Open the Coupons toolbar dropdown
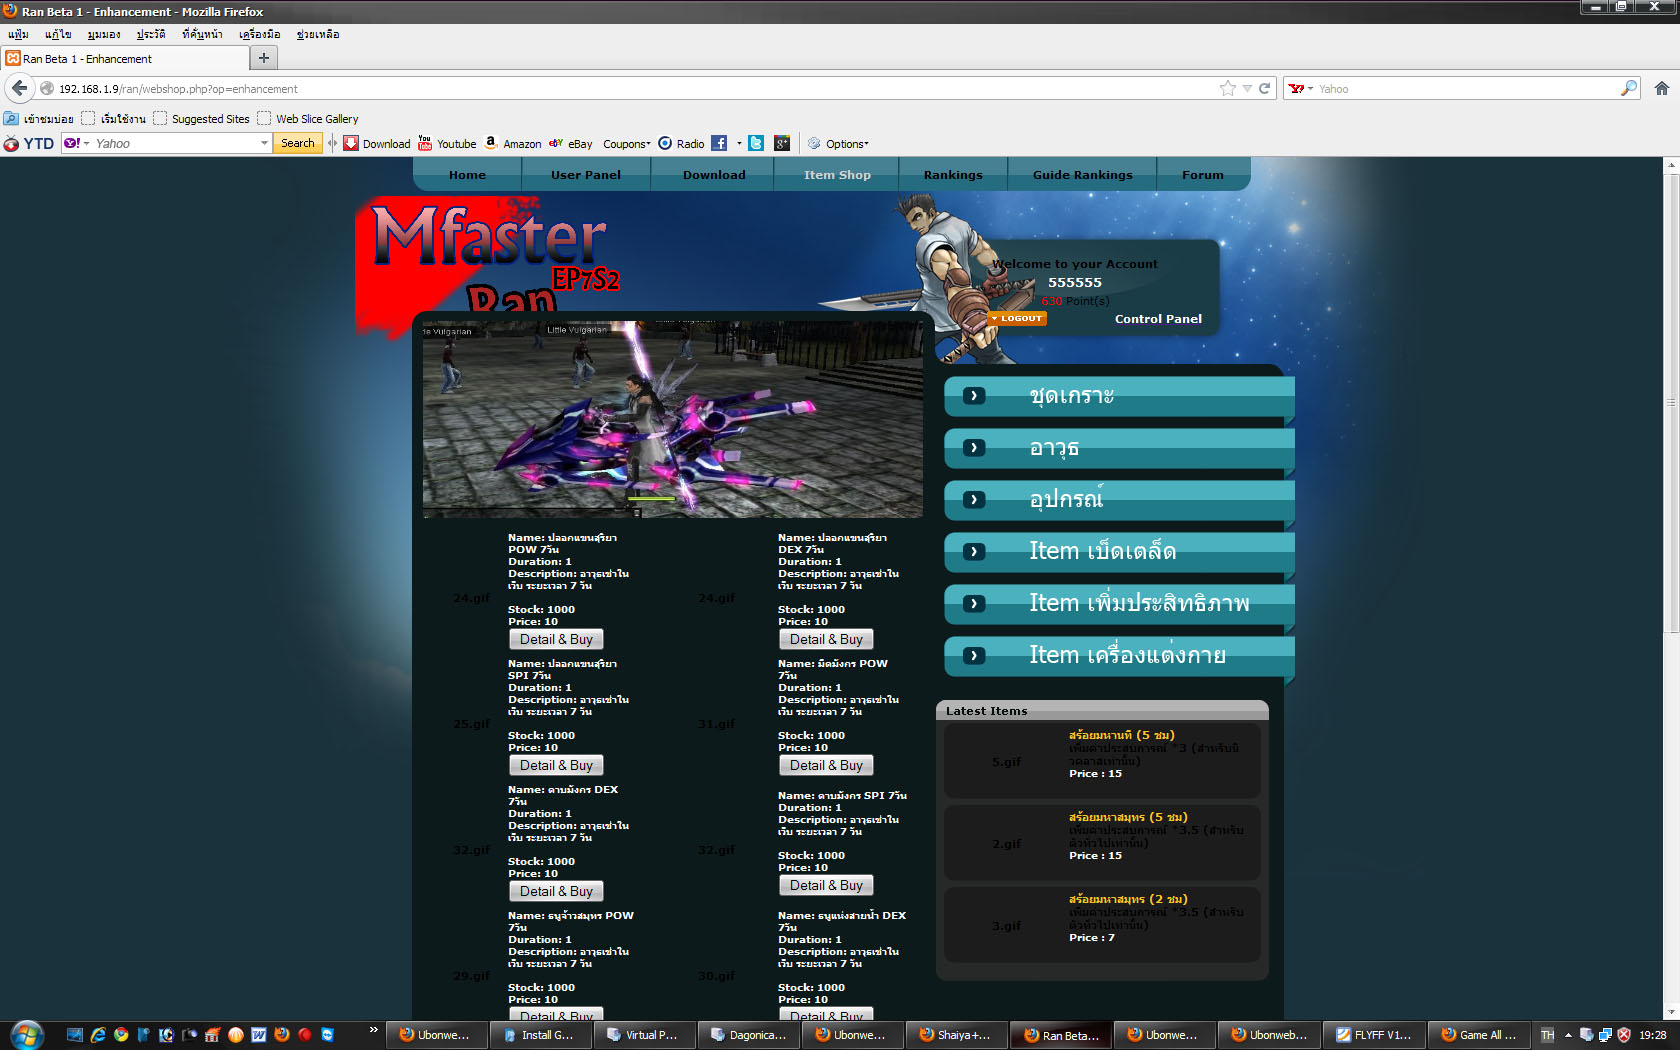 (x=627, y=143)
